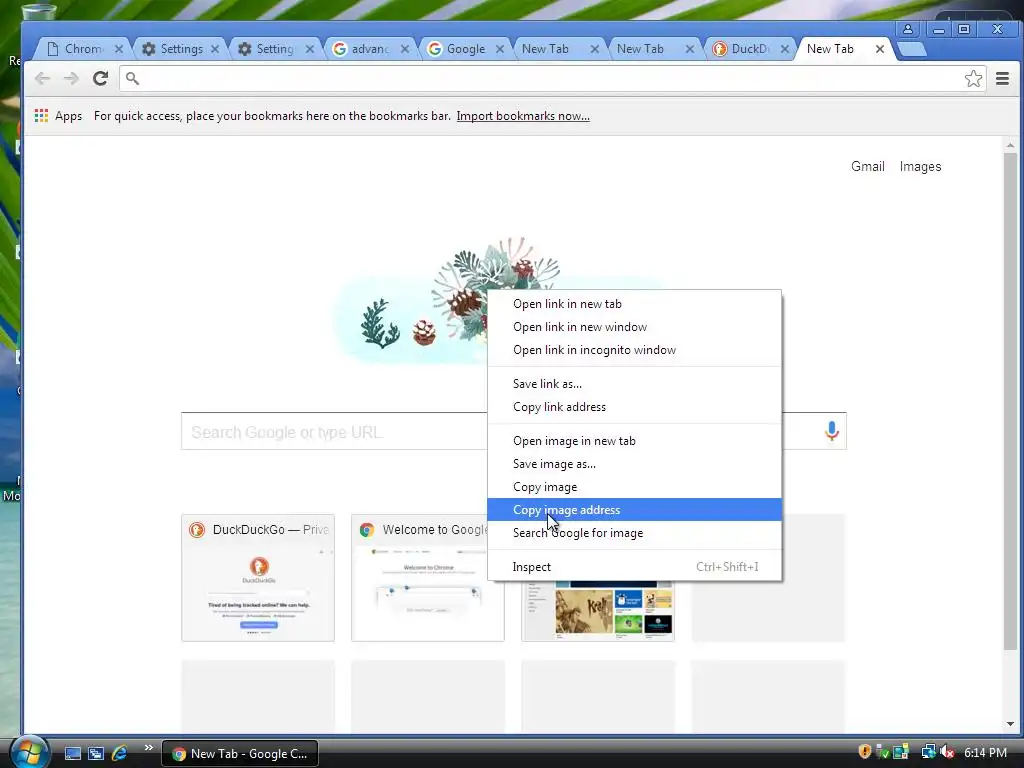Viewport: 1024px width, 768px height.
Task: Close the advanced Google search tab
Action: [404, 49]
